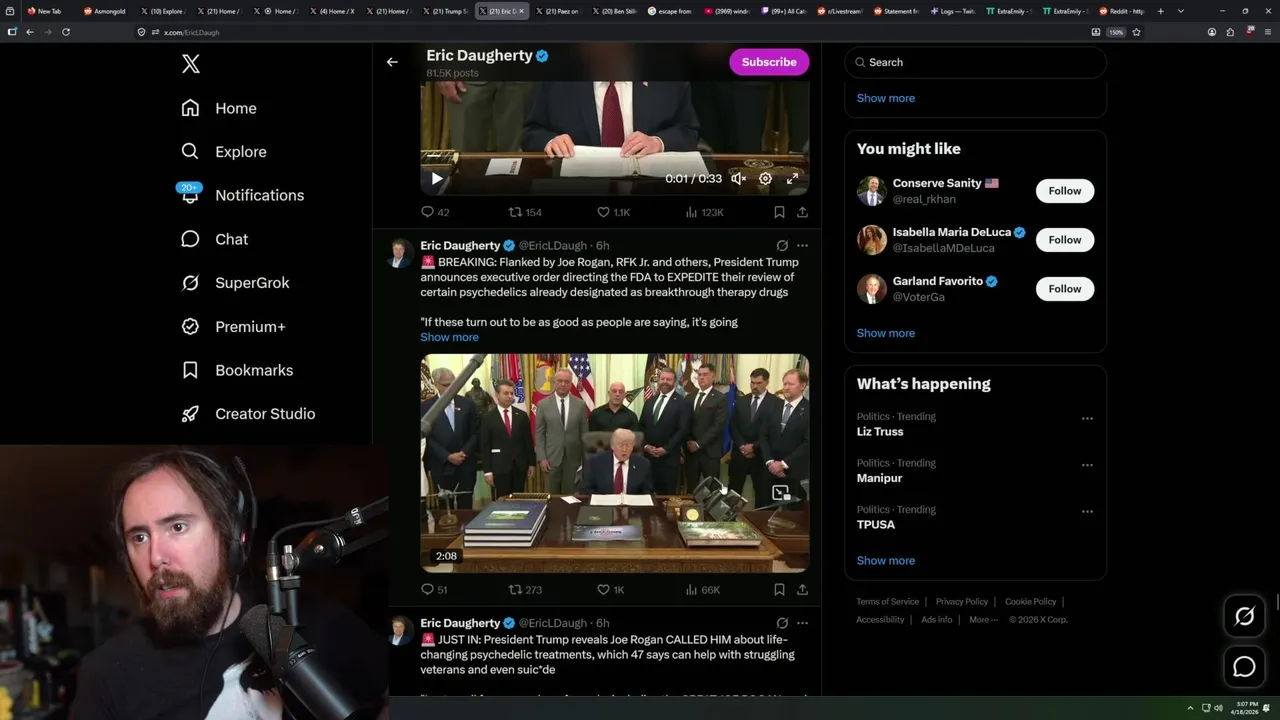Repost the post with 154 reposts
This screenshot has width=1280, height=720.
pos(526,212)
